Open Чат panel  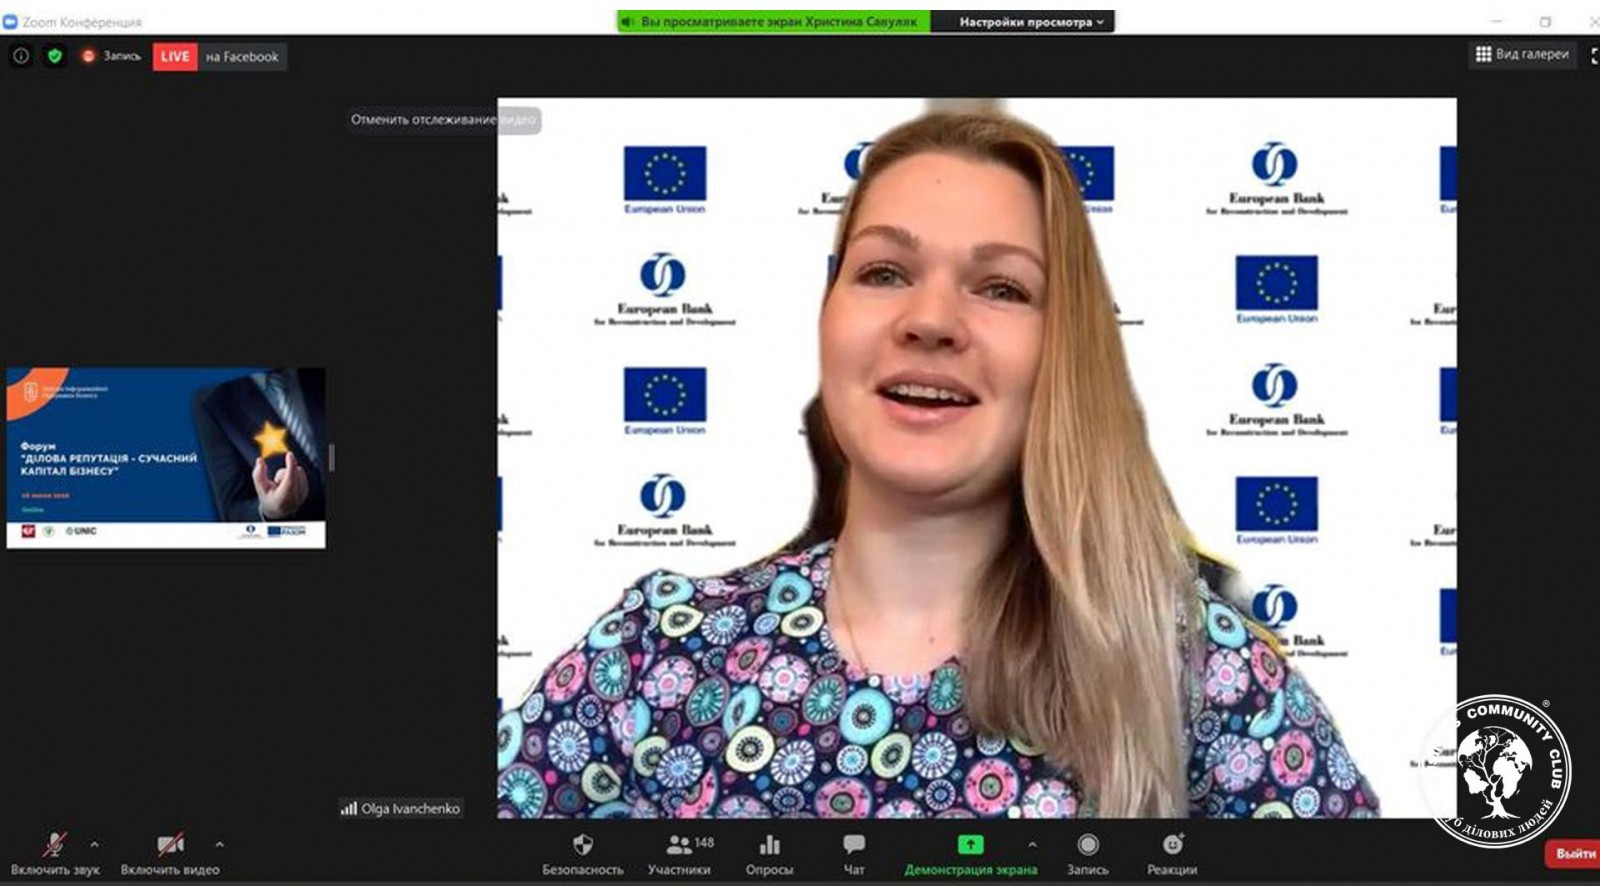pyautogui.click(x=854, y=855)
